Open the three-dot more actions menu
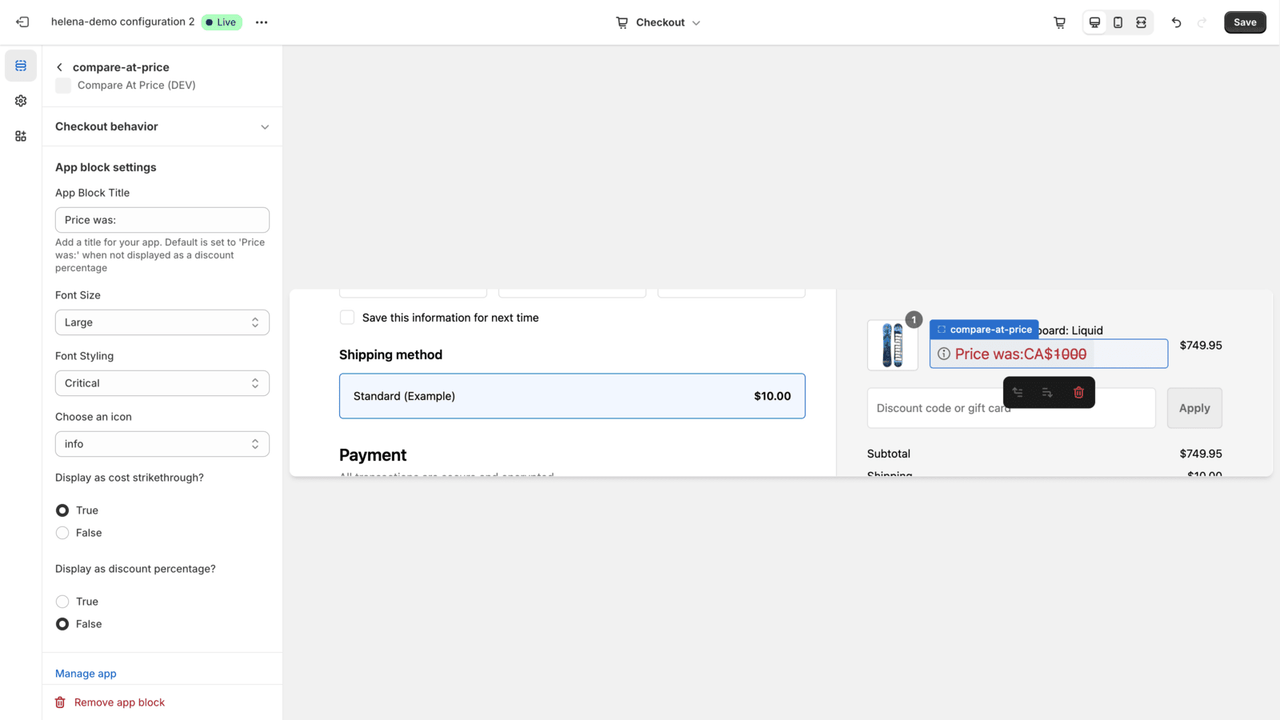This screenshot has height=720, width=1280. 262,22
